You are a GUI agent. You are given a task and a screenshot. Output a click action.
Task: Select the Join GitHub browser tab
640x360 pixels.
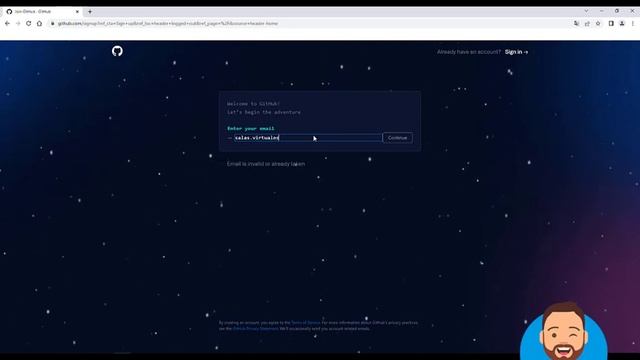(41, 11)
